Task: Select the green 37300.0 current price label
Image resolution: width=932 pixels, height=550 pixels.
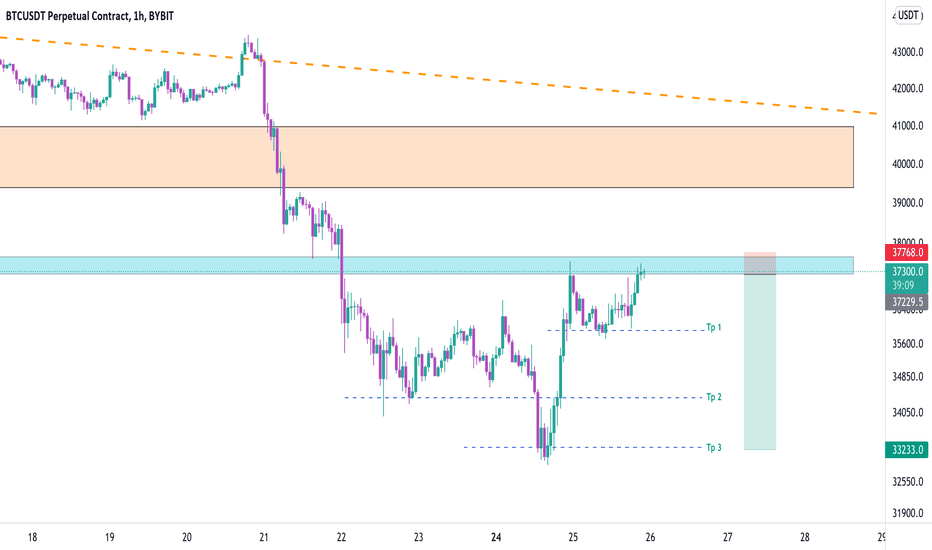Action: 906,272
